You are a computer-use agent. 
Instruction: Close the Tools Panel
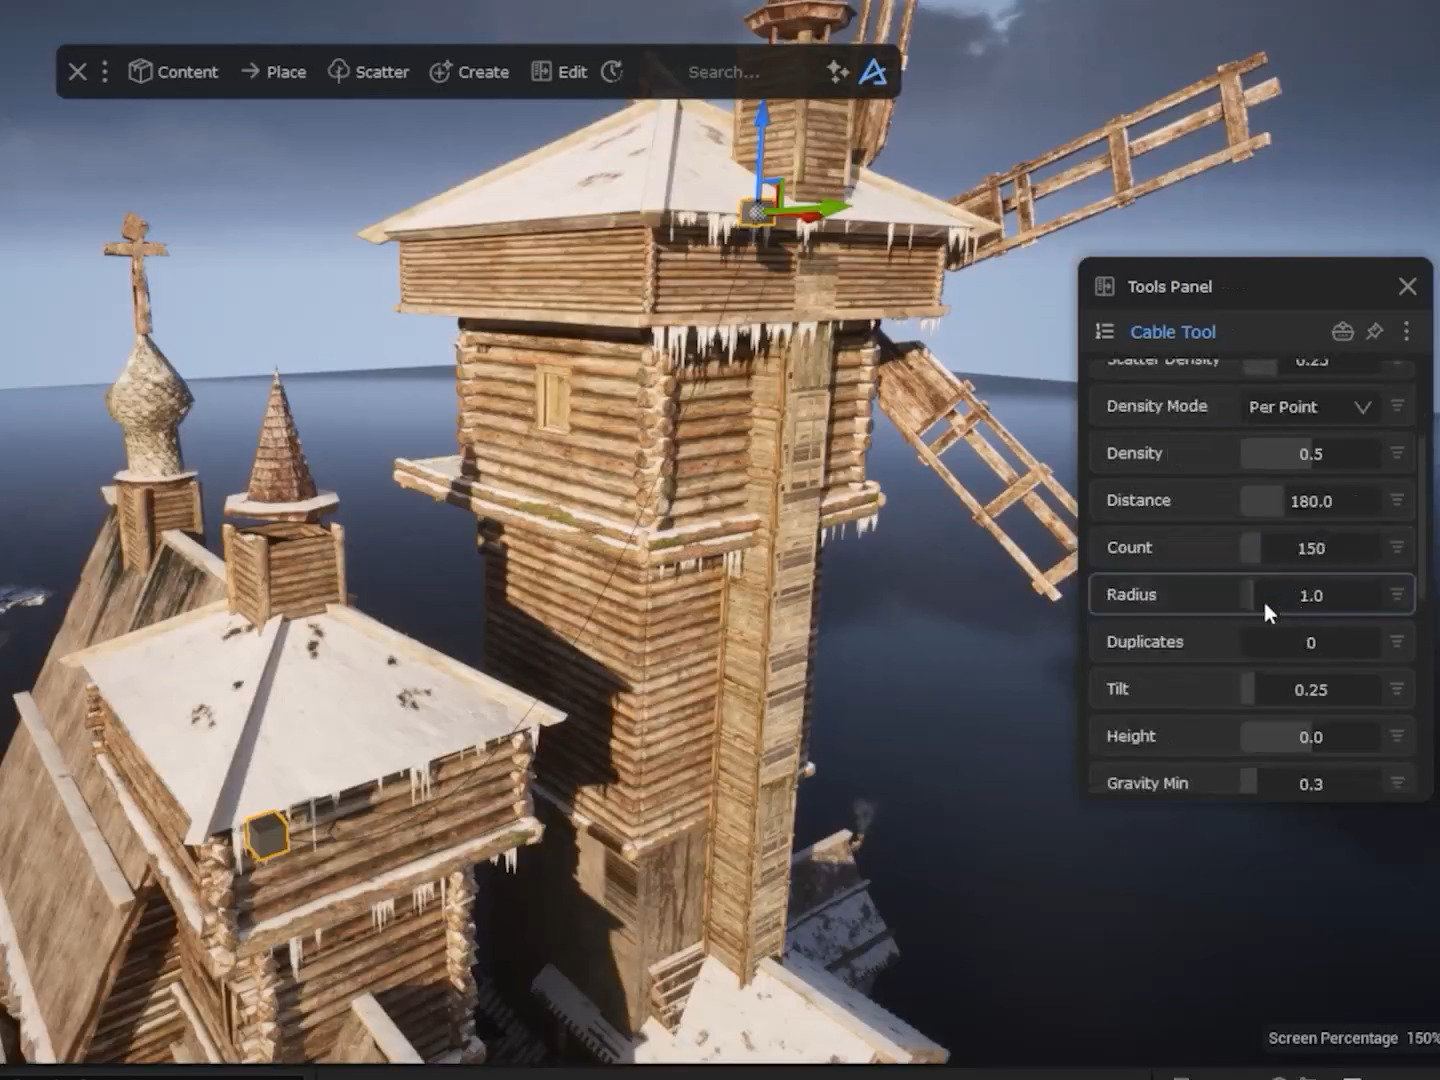(1407, 287)
